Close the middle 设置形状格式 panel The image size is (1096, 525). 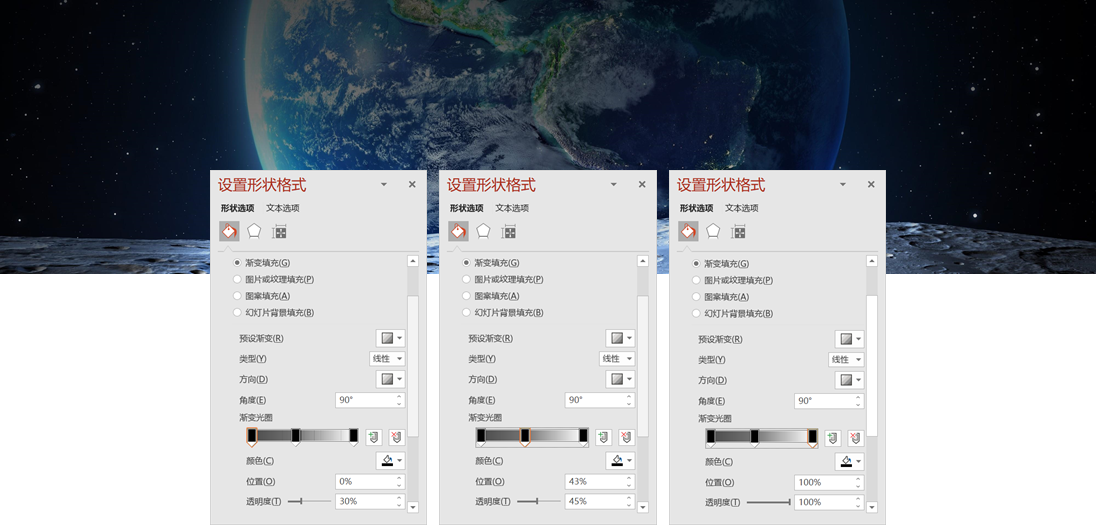[642, 185]
